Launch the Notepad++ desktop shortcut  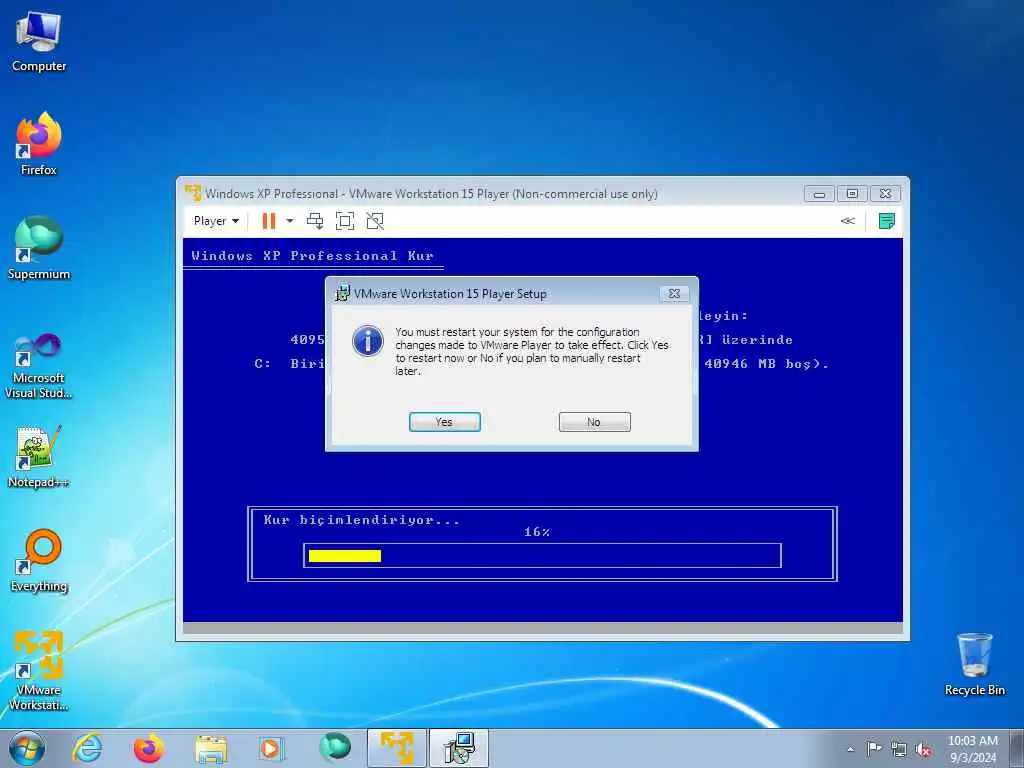(x=39, y=457)
